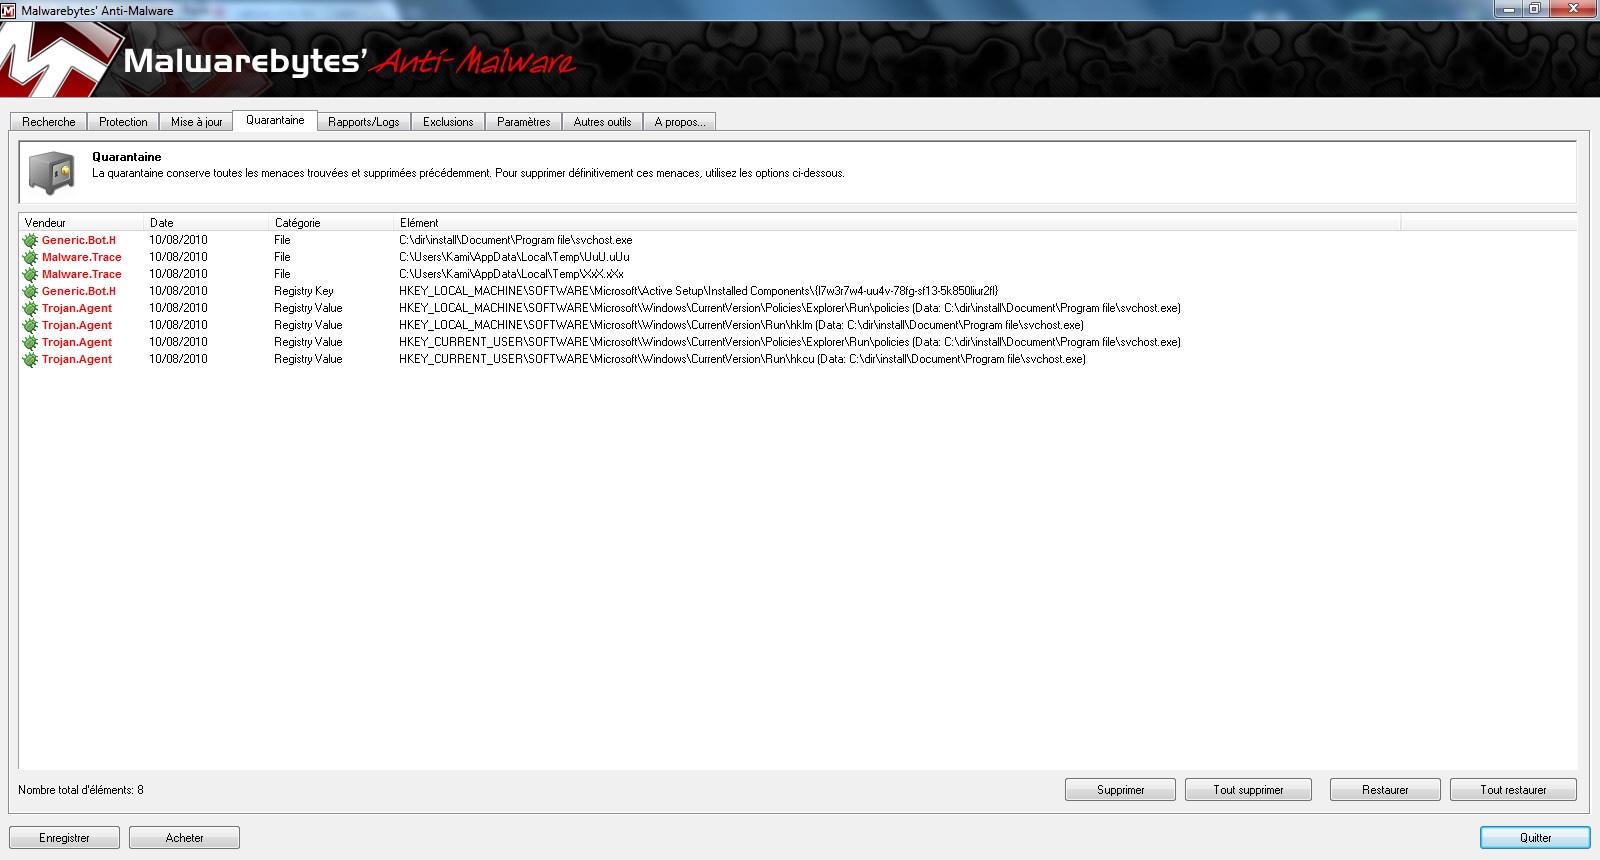Click the path C:\dir\install\Document\Program file\svchost.exe

pyautogui.click(x=516, y=240)
